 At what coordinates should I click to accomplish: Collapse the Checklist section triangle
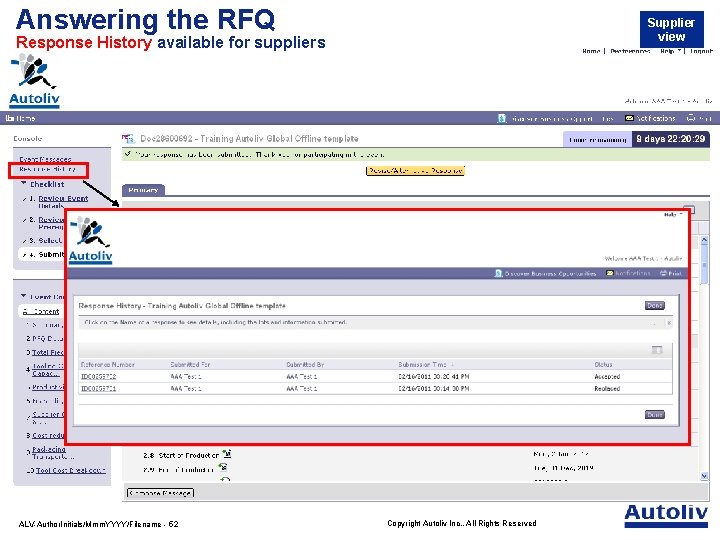[x=24, y=183]
